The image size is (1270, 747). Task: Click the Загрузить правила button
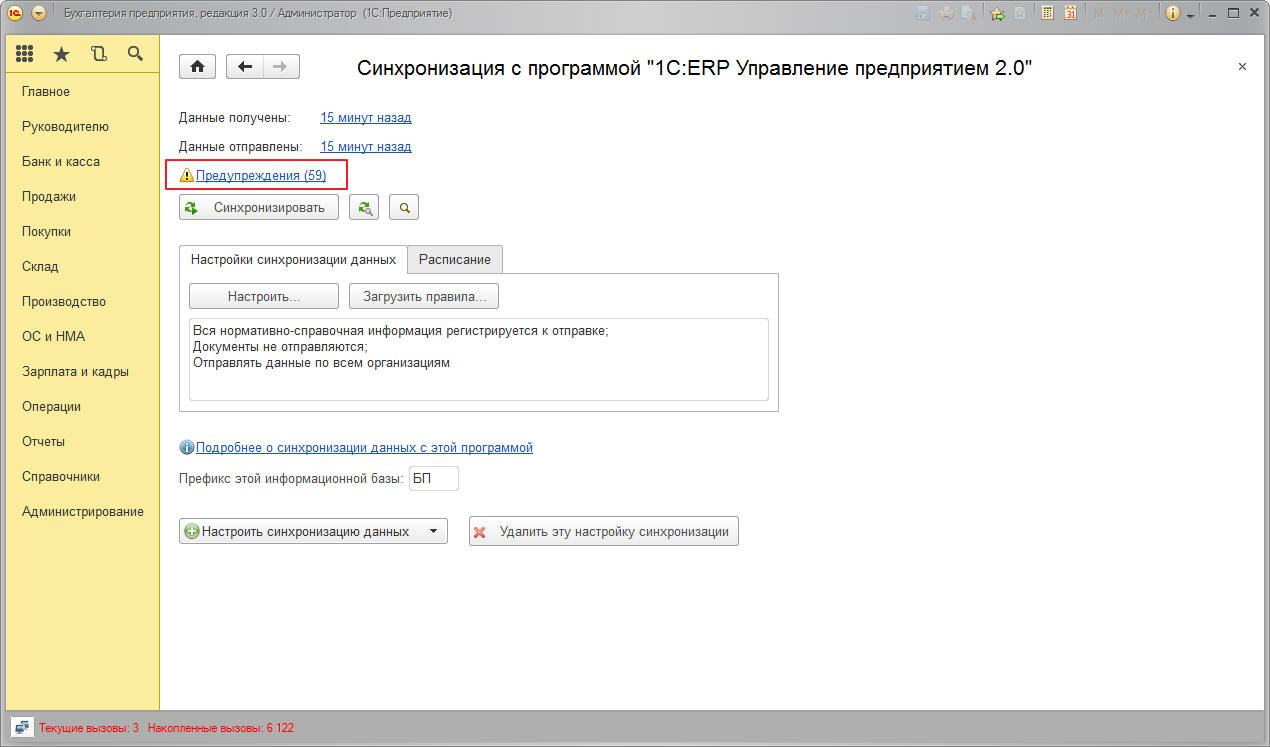423,297
